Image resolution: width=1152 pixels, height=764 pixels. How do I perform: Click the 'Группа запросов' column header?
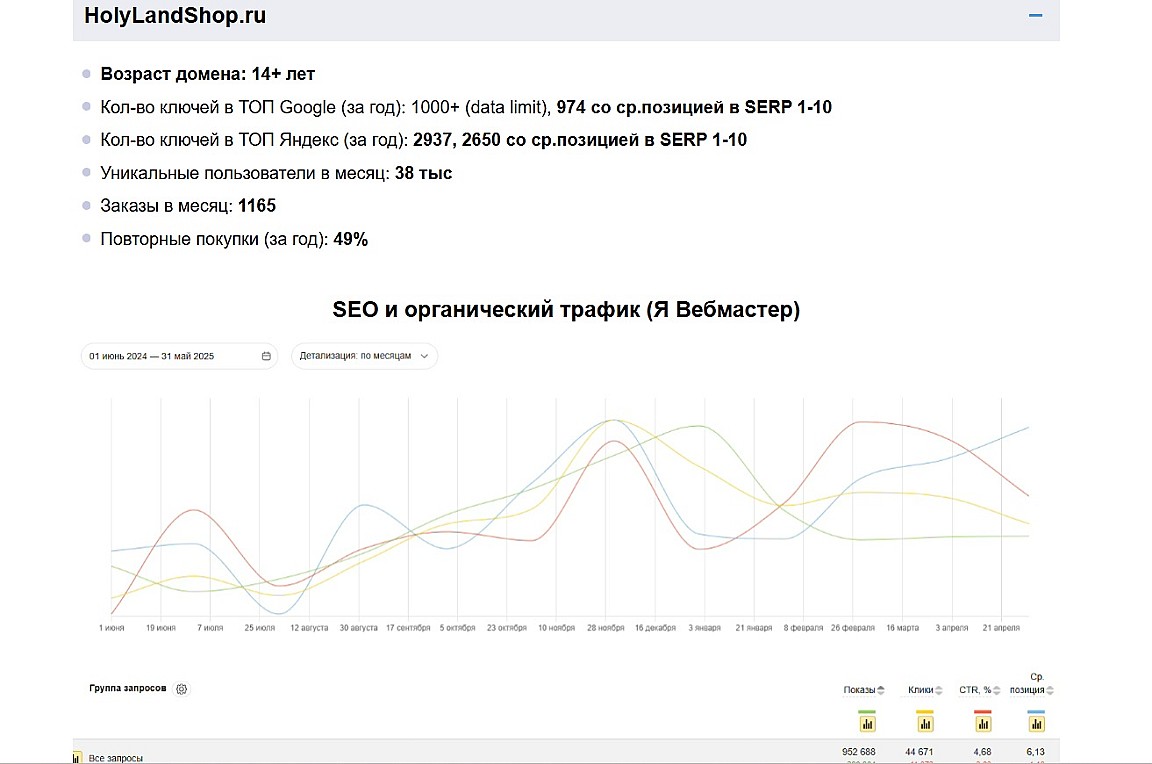[128, 689]
